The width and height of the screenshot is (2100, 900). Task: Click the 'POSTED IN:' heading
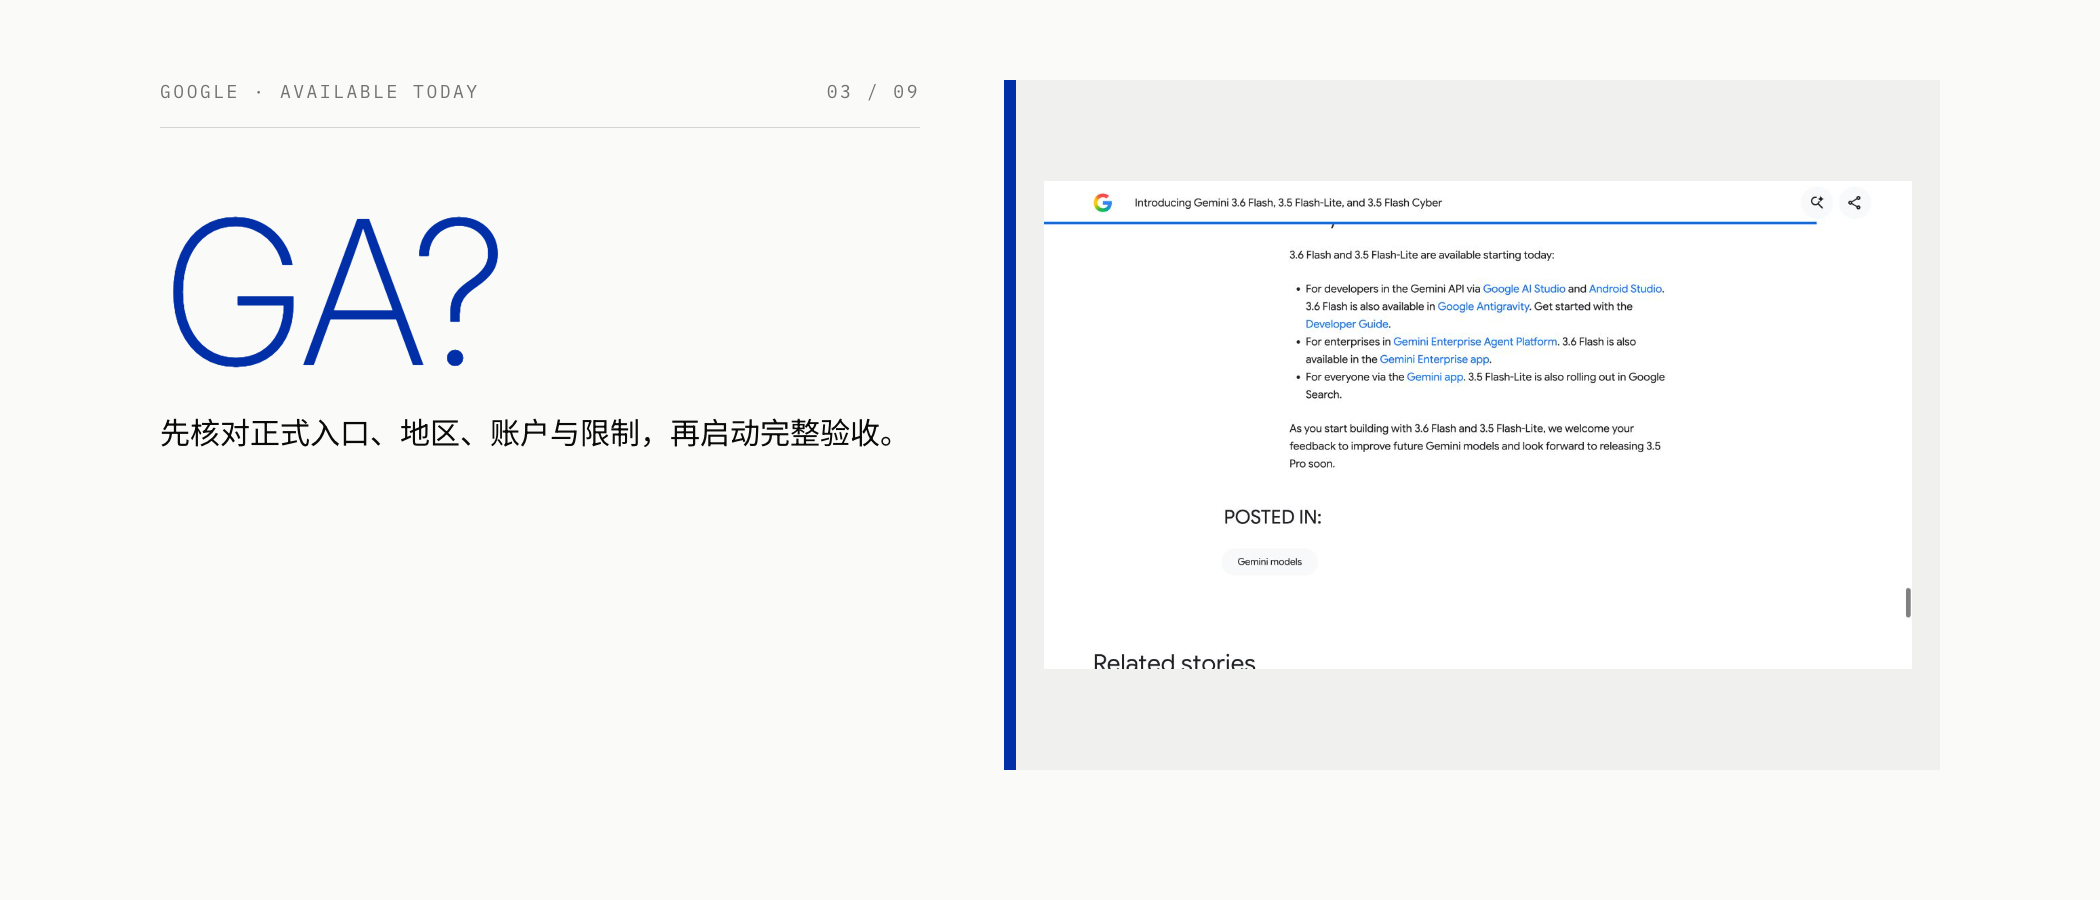pyautogui.click(x=1272, y=517)
